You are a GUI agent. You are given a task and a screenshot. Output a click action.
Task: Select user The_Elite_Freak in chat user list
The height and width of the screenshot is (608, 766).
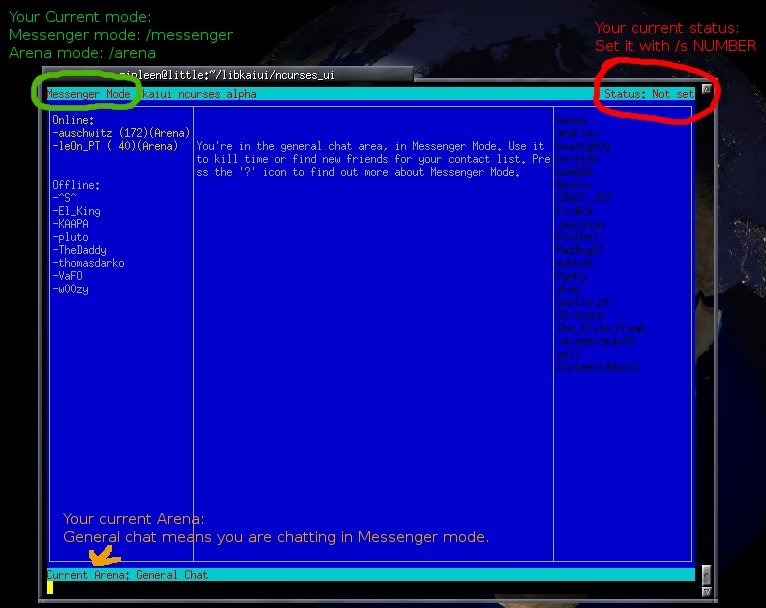click(601, 328)
